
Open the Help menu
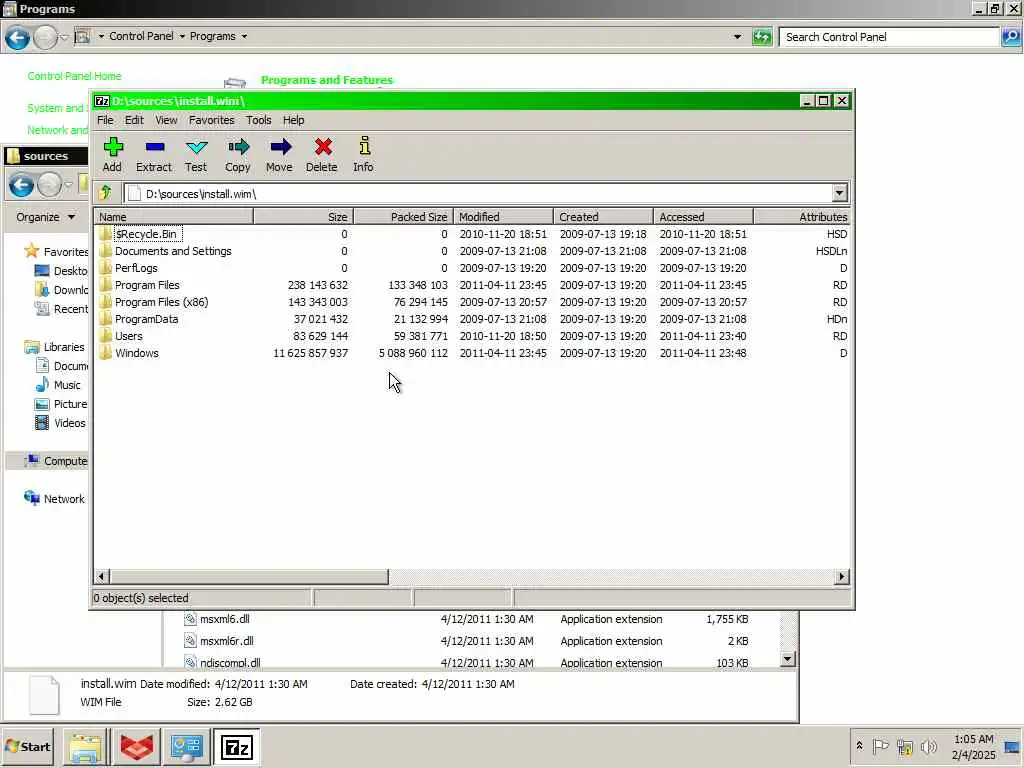pos(293,120)
